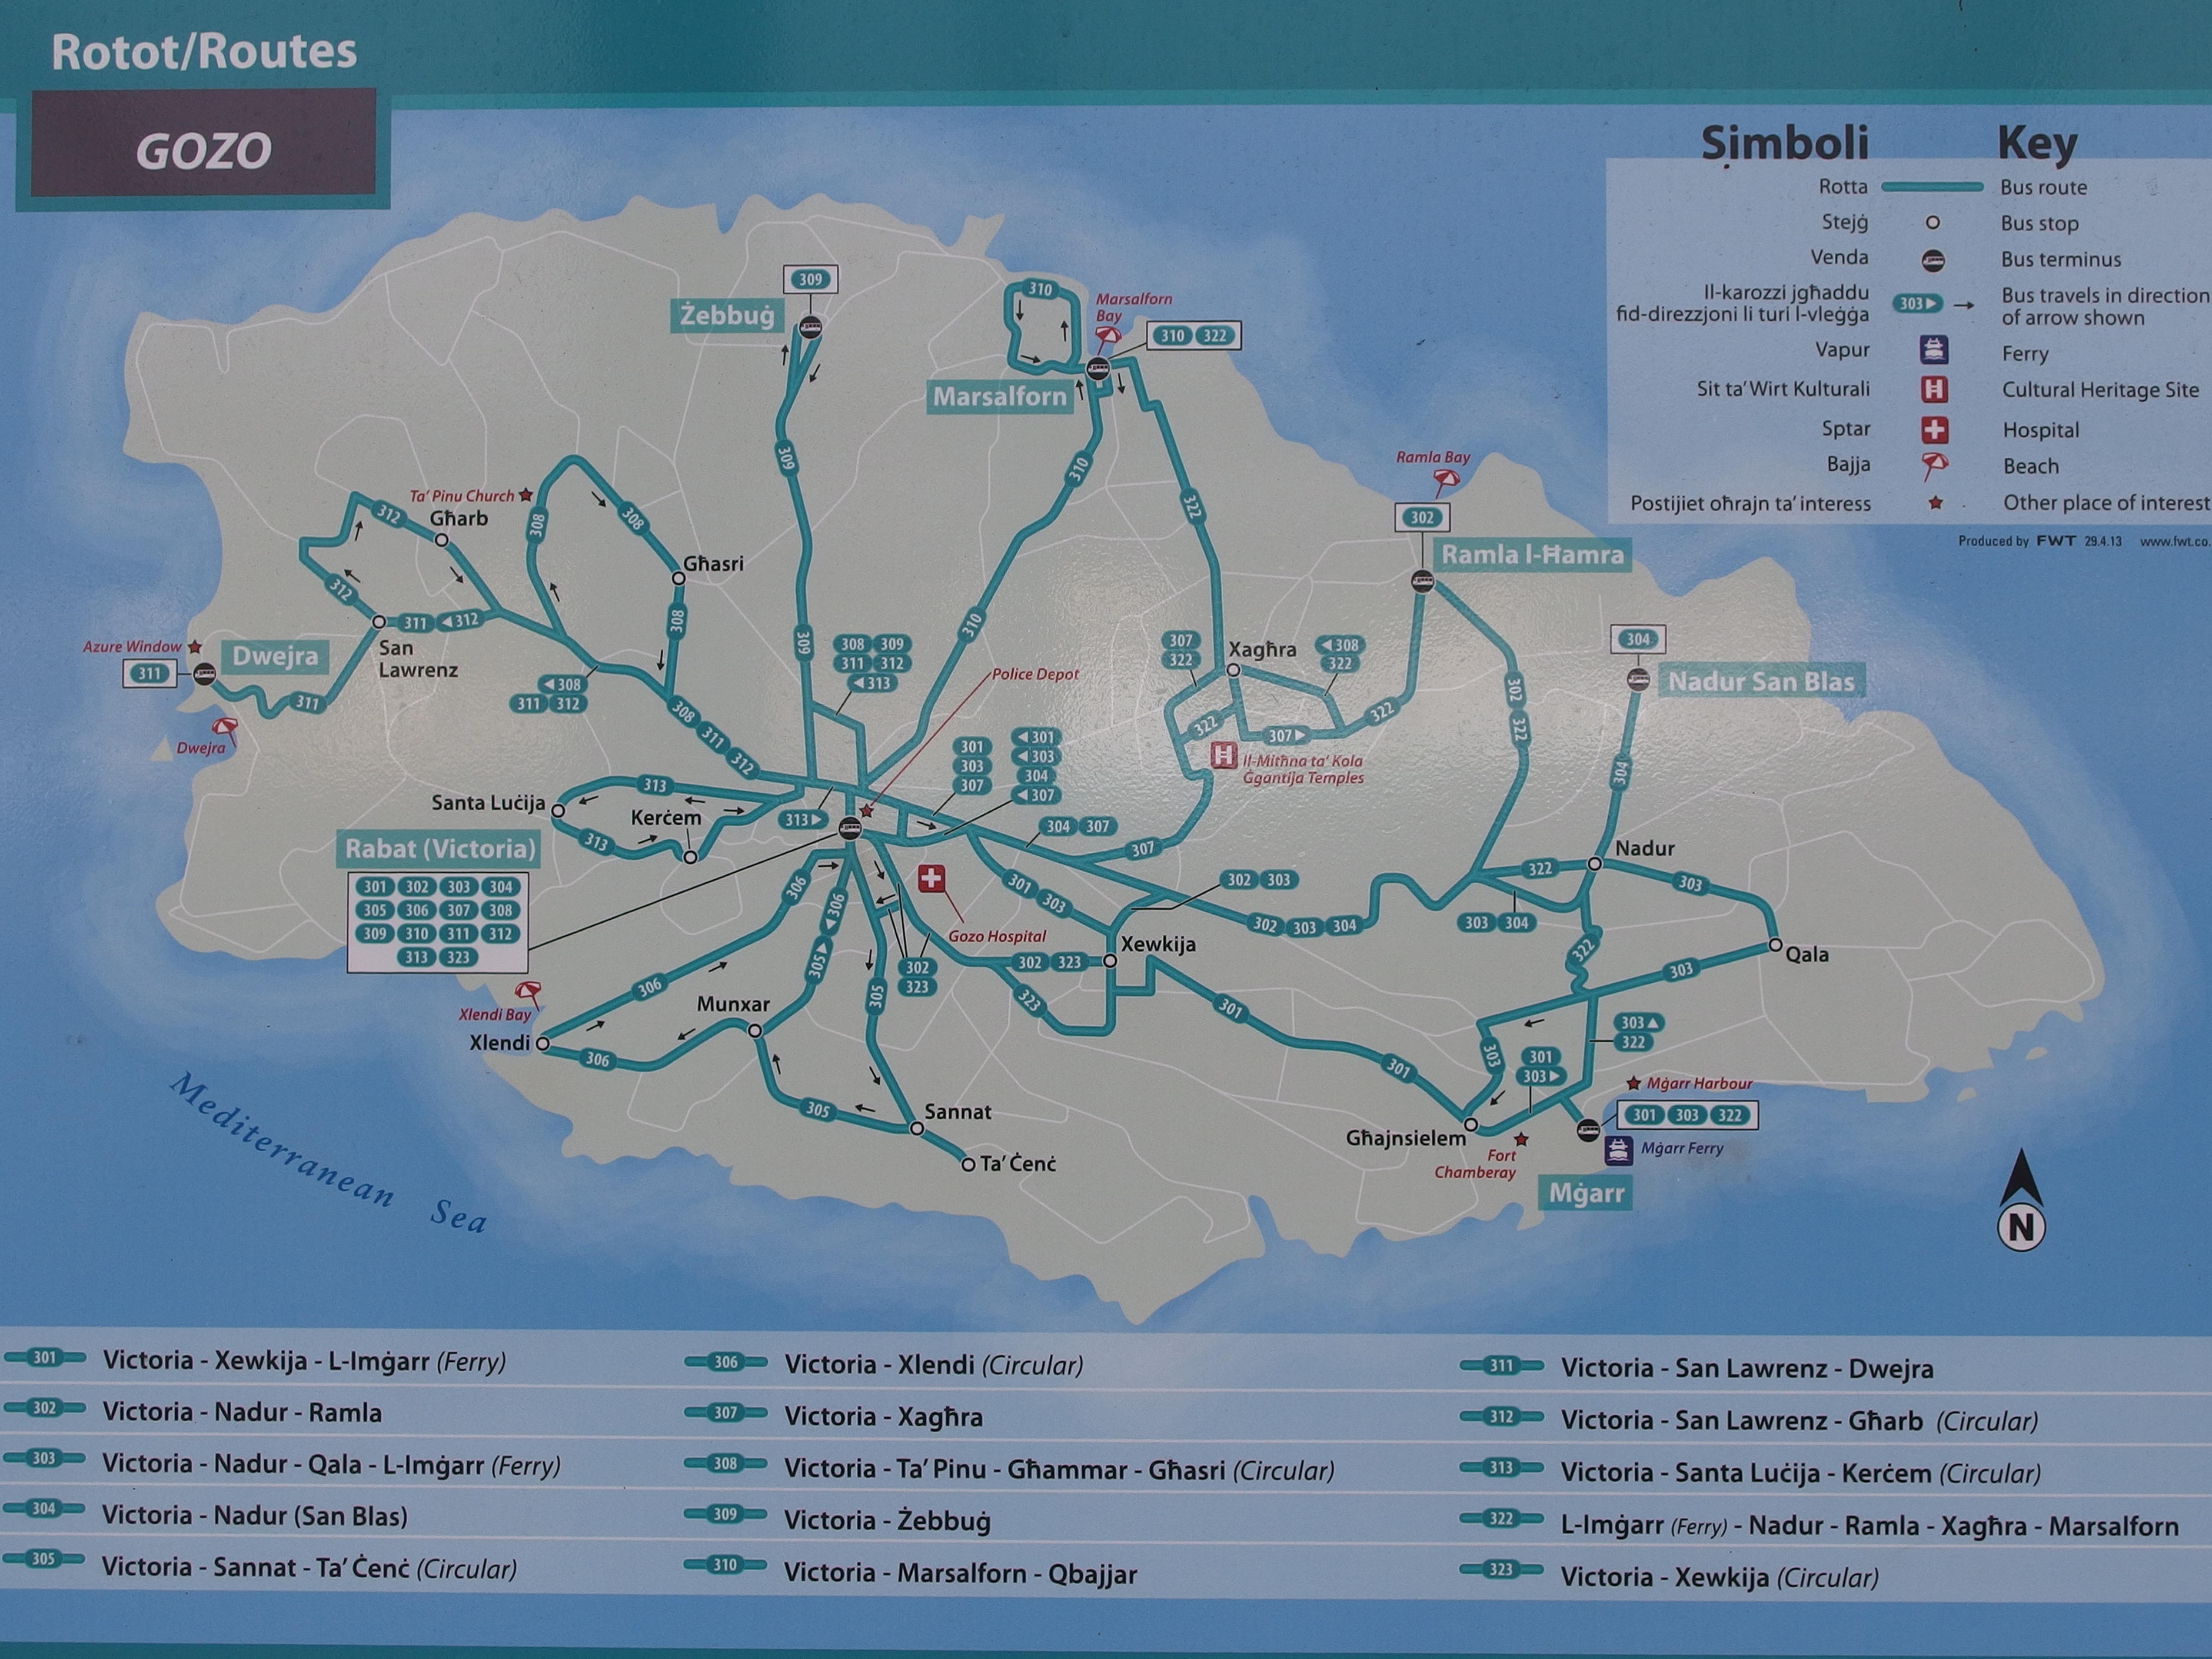Screen dimensions: 2212x1659
Task: Click the Gozo Hospital red cross icon
Action: [x=931, y=879]
